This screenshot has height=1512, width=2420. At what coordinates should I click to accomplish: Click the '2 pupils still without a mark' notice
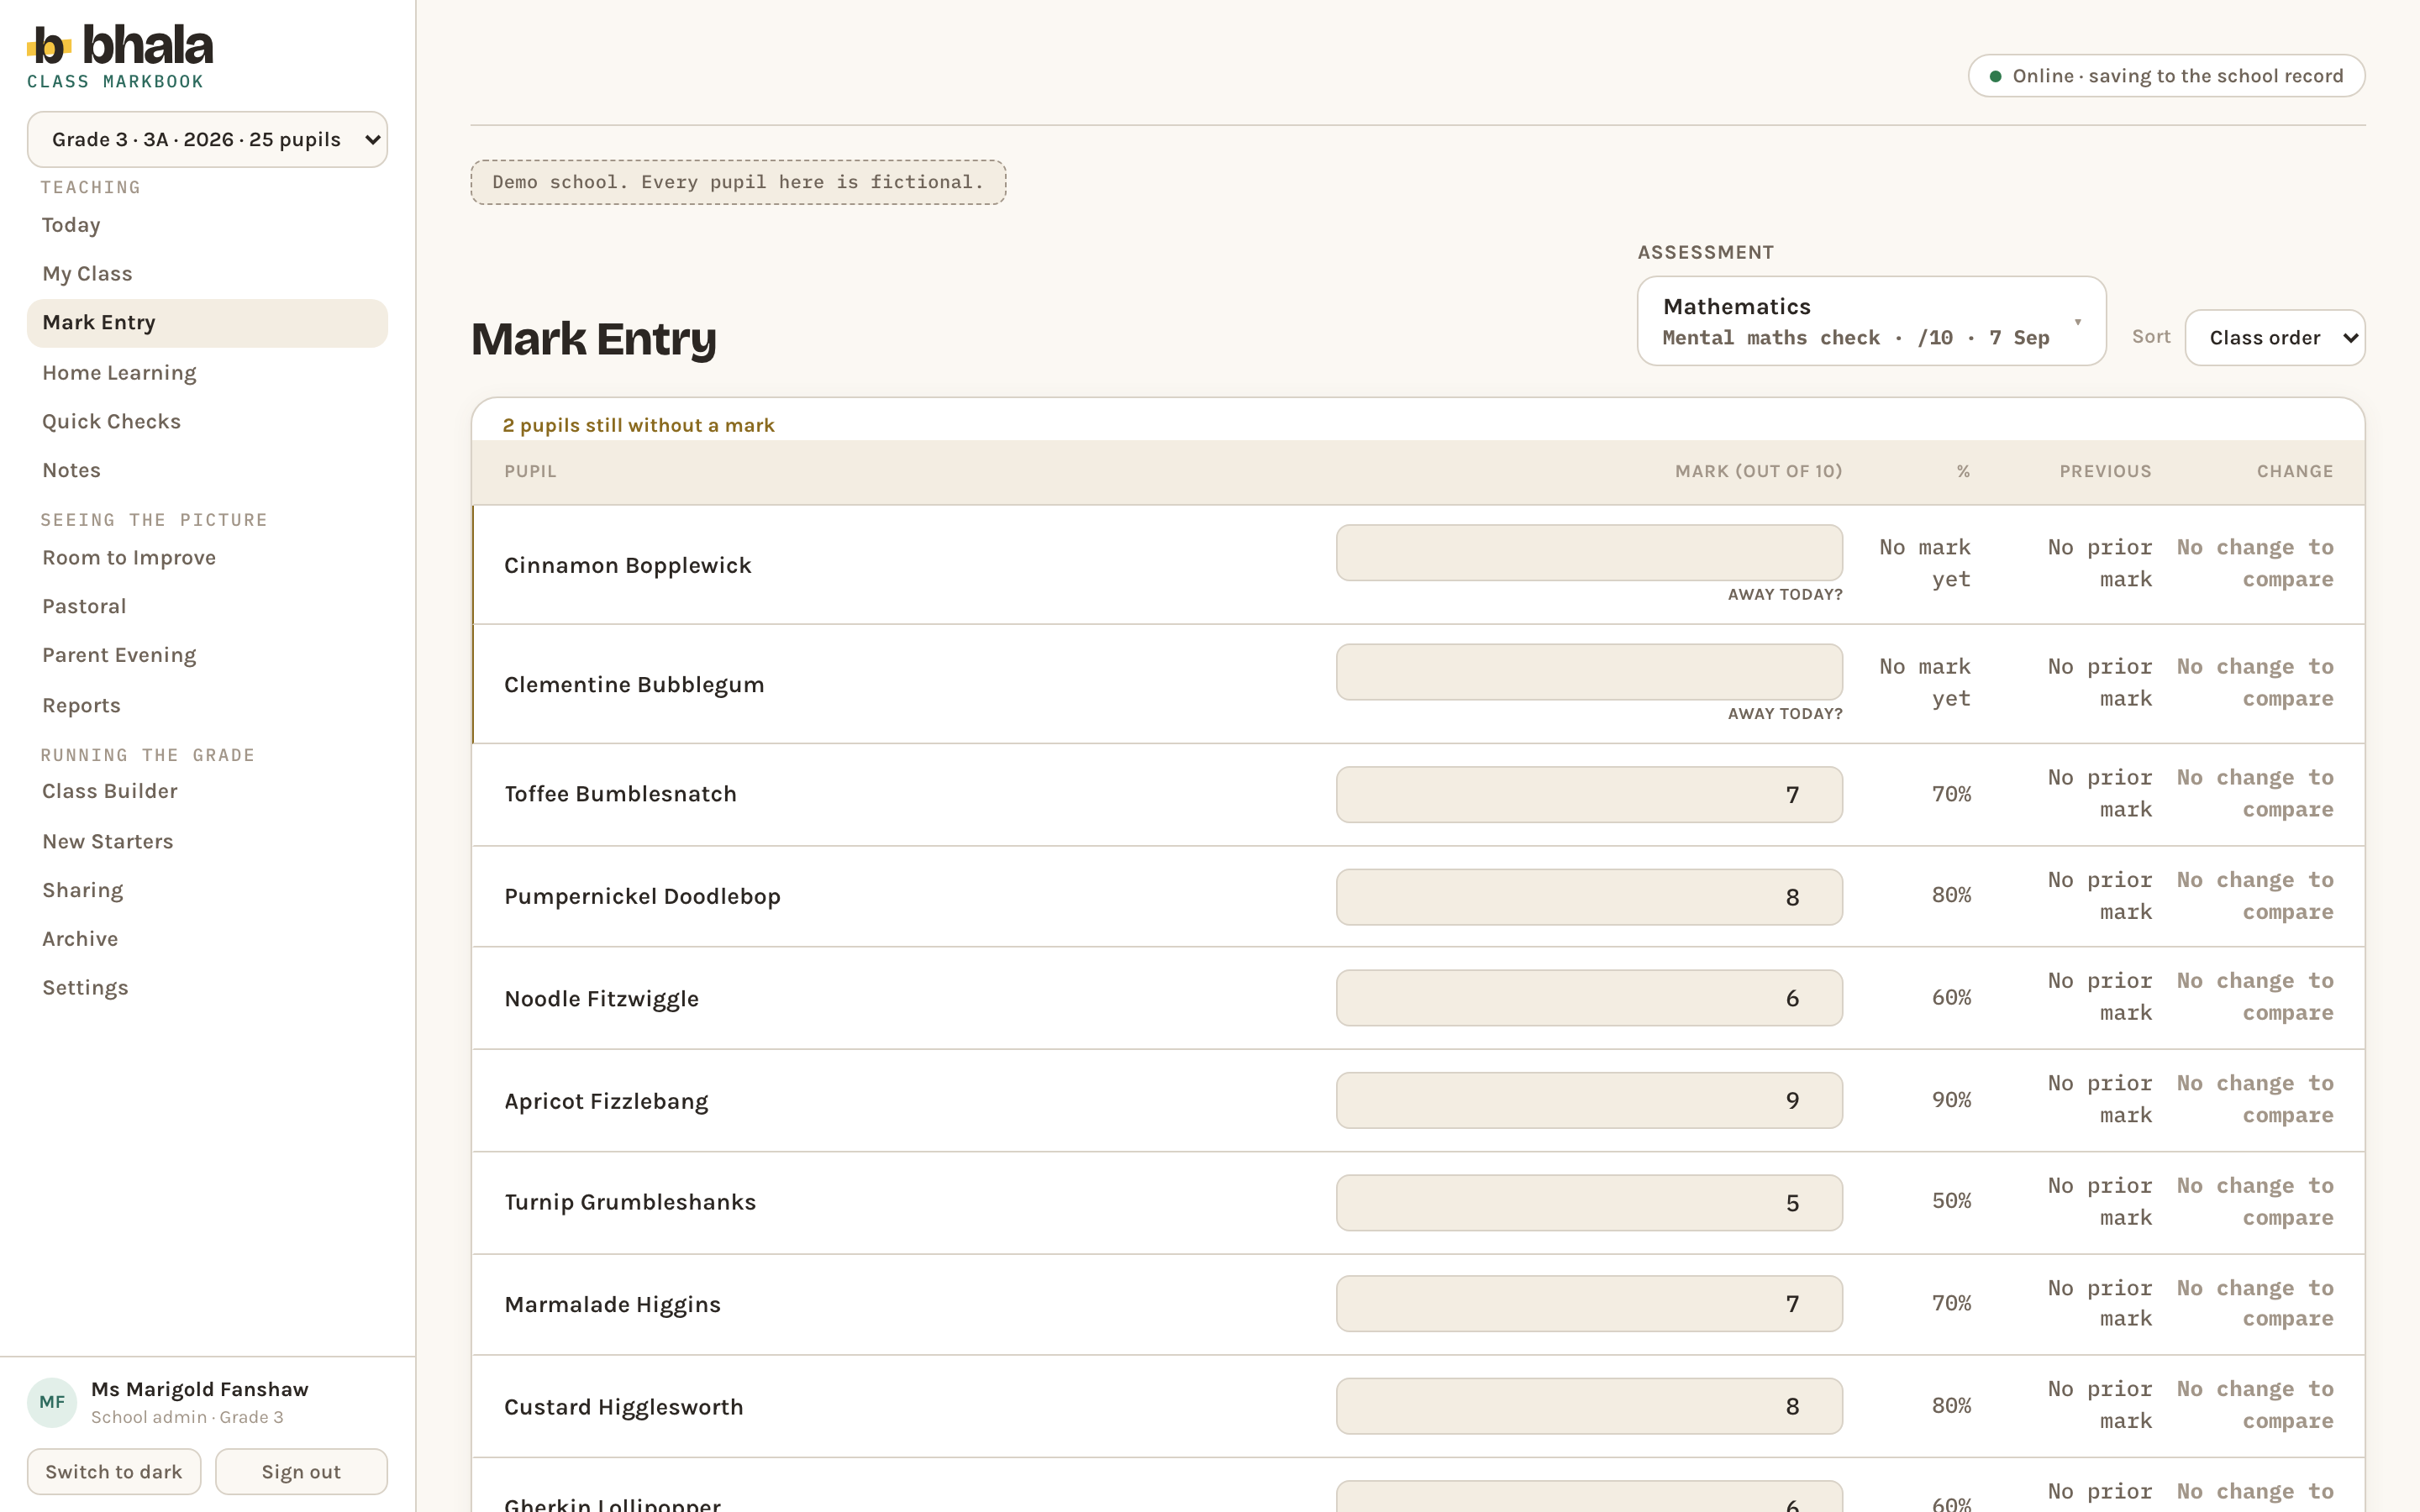click(638, 425)
